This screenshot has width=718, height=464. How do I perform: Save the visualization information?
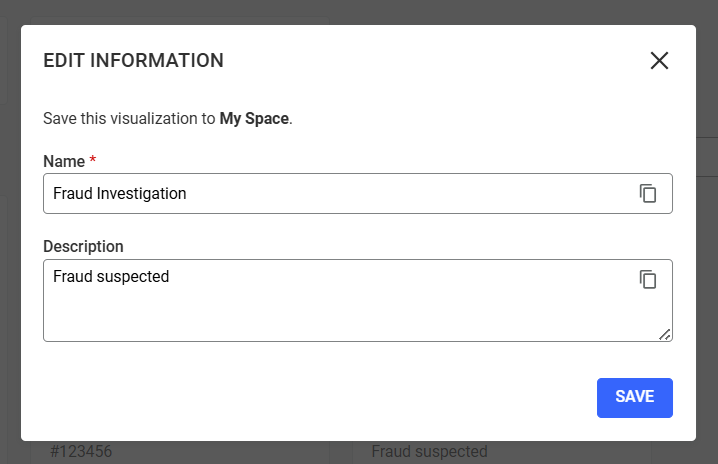coord(634,397)
